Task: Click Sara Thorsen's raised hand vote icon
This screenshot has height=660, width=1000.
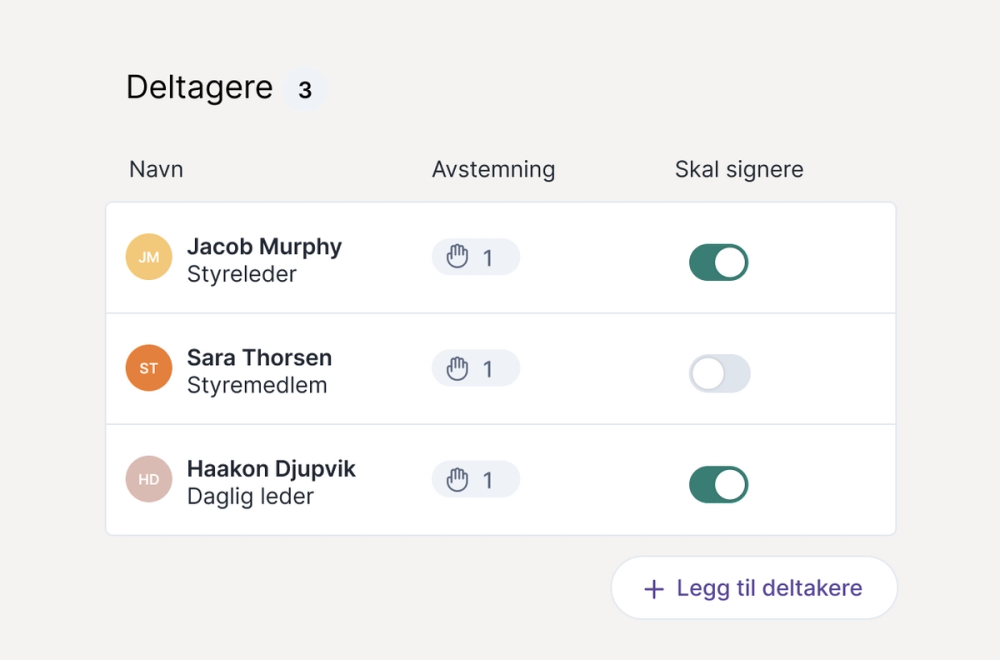Action: (x=458, y=369)
